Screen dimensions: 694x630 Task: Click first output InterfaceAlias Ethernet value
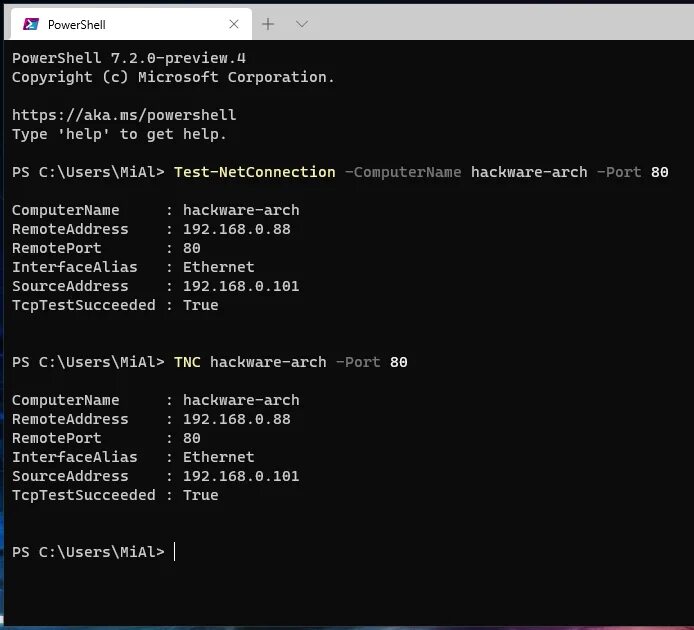[x=219, y=267]
